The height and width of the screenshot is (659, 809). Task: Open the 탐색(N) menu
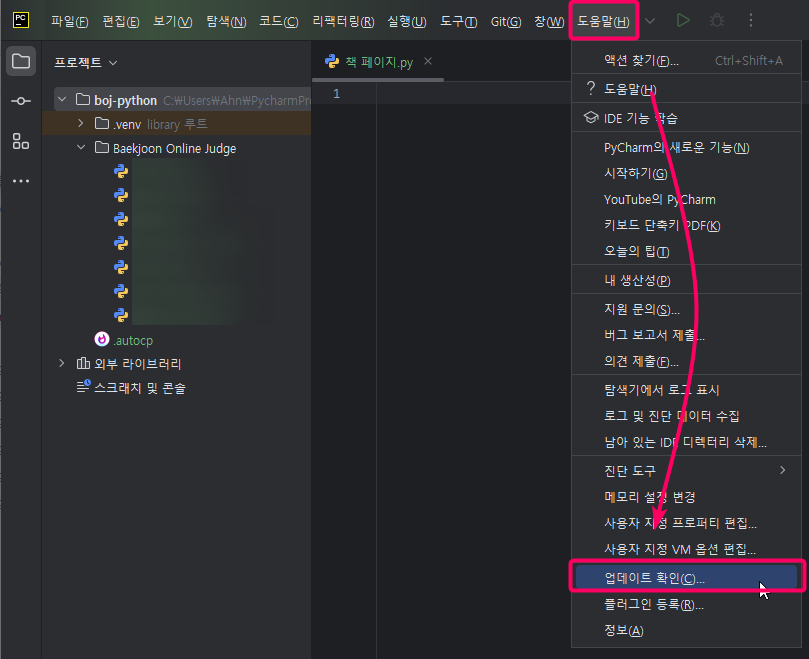226,22
